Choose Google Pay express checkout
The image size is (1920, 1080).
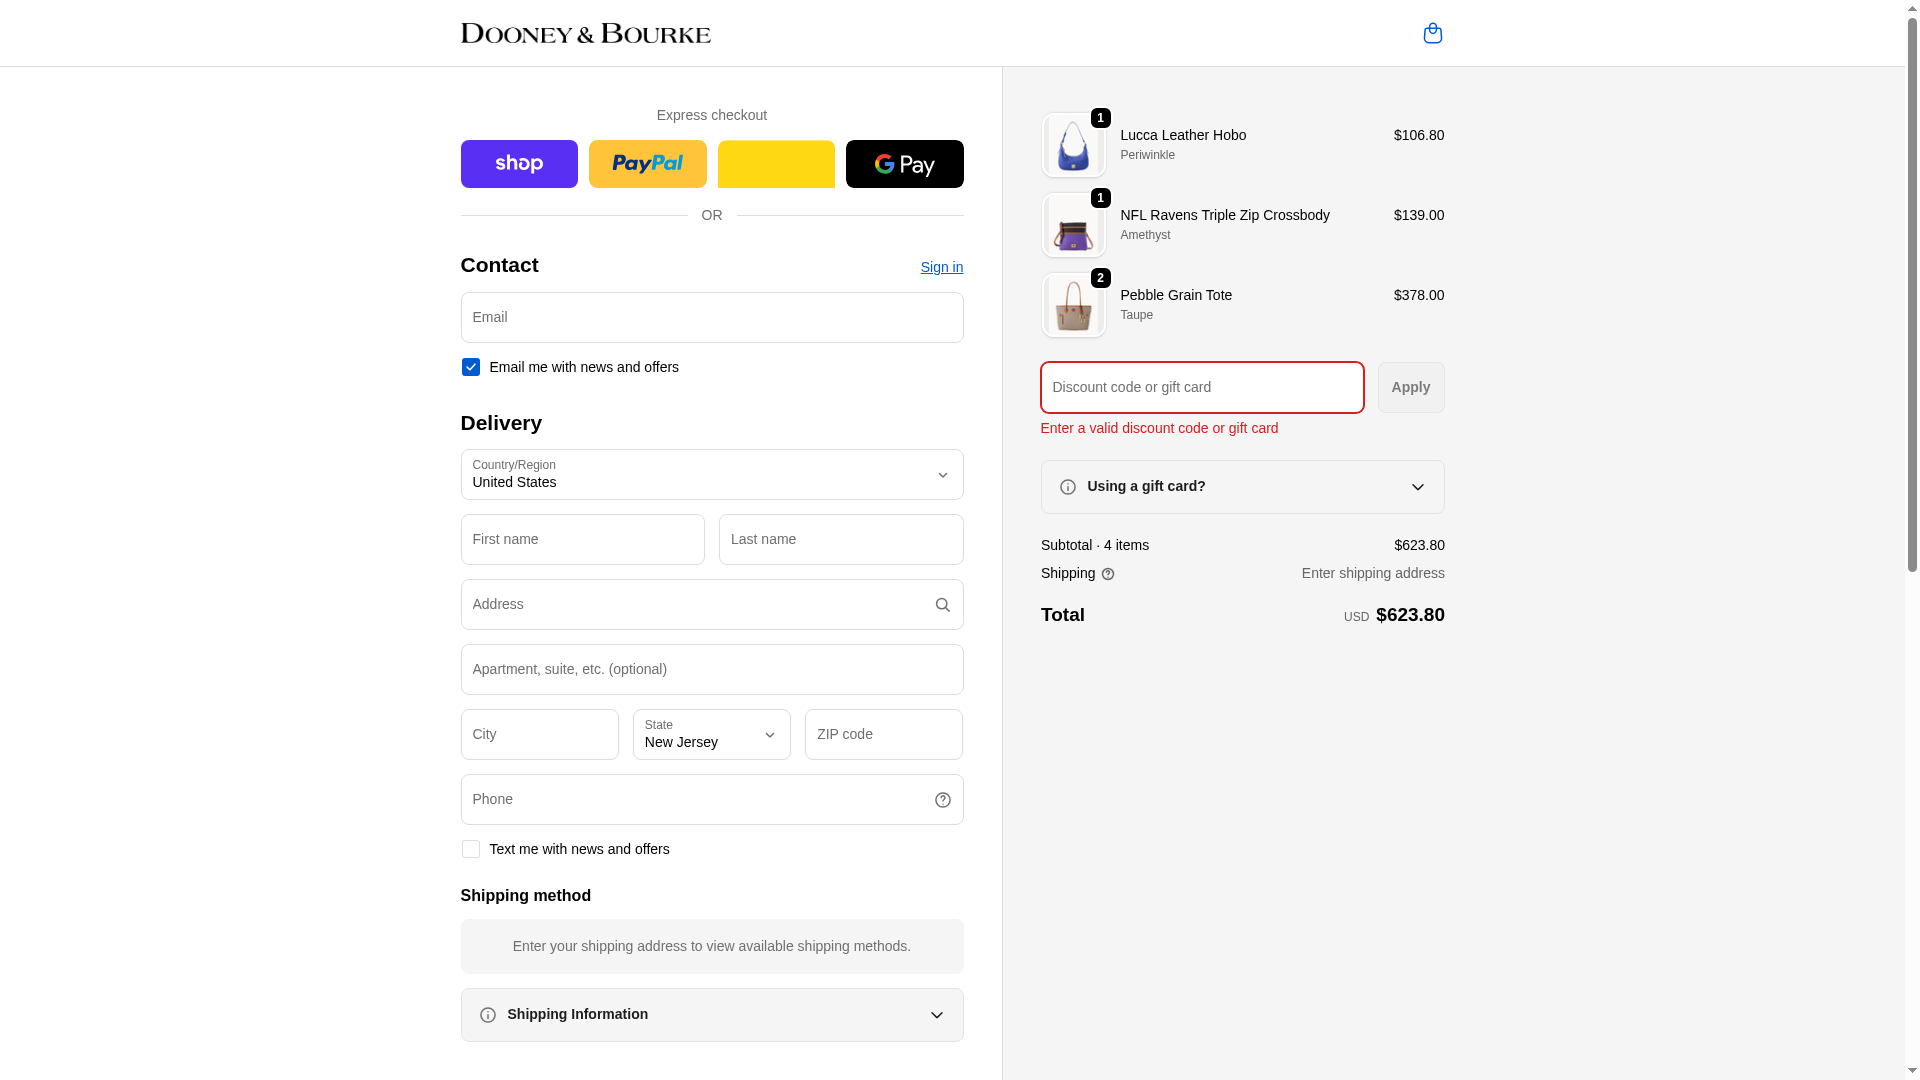904,164
